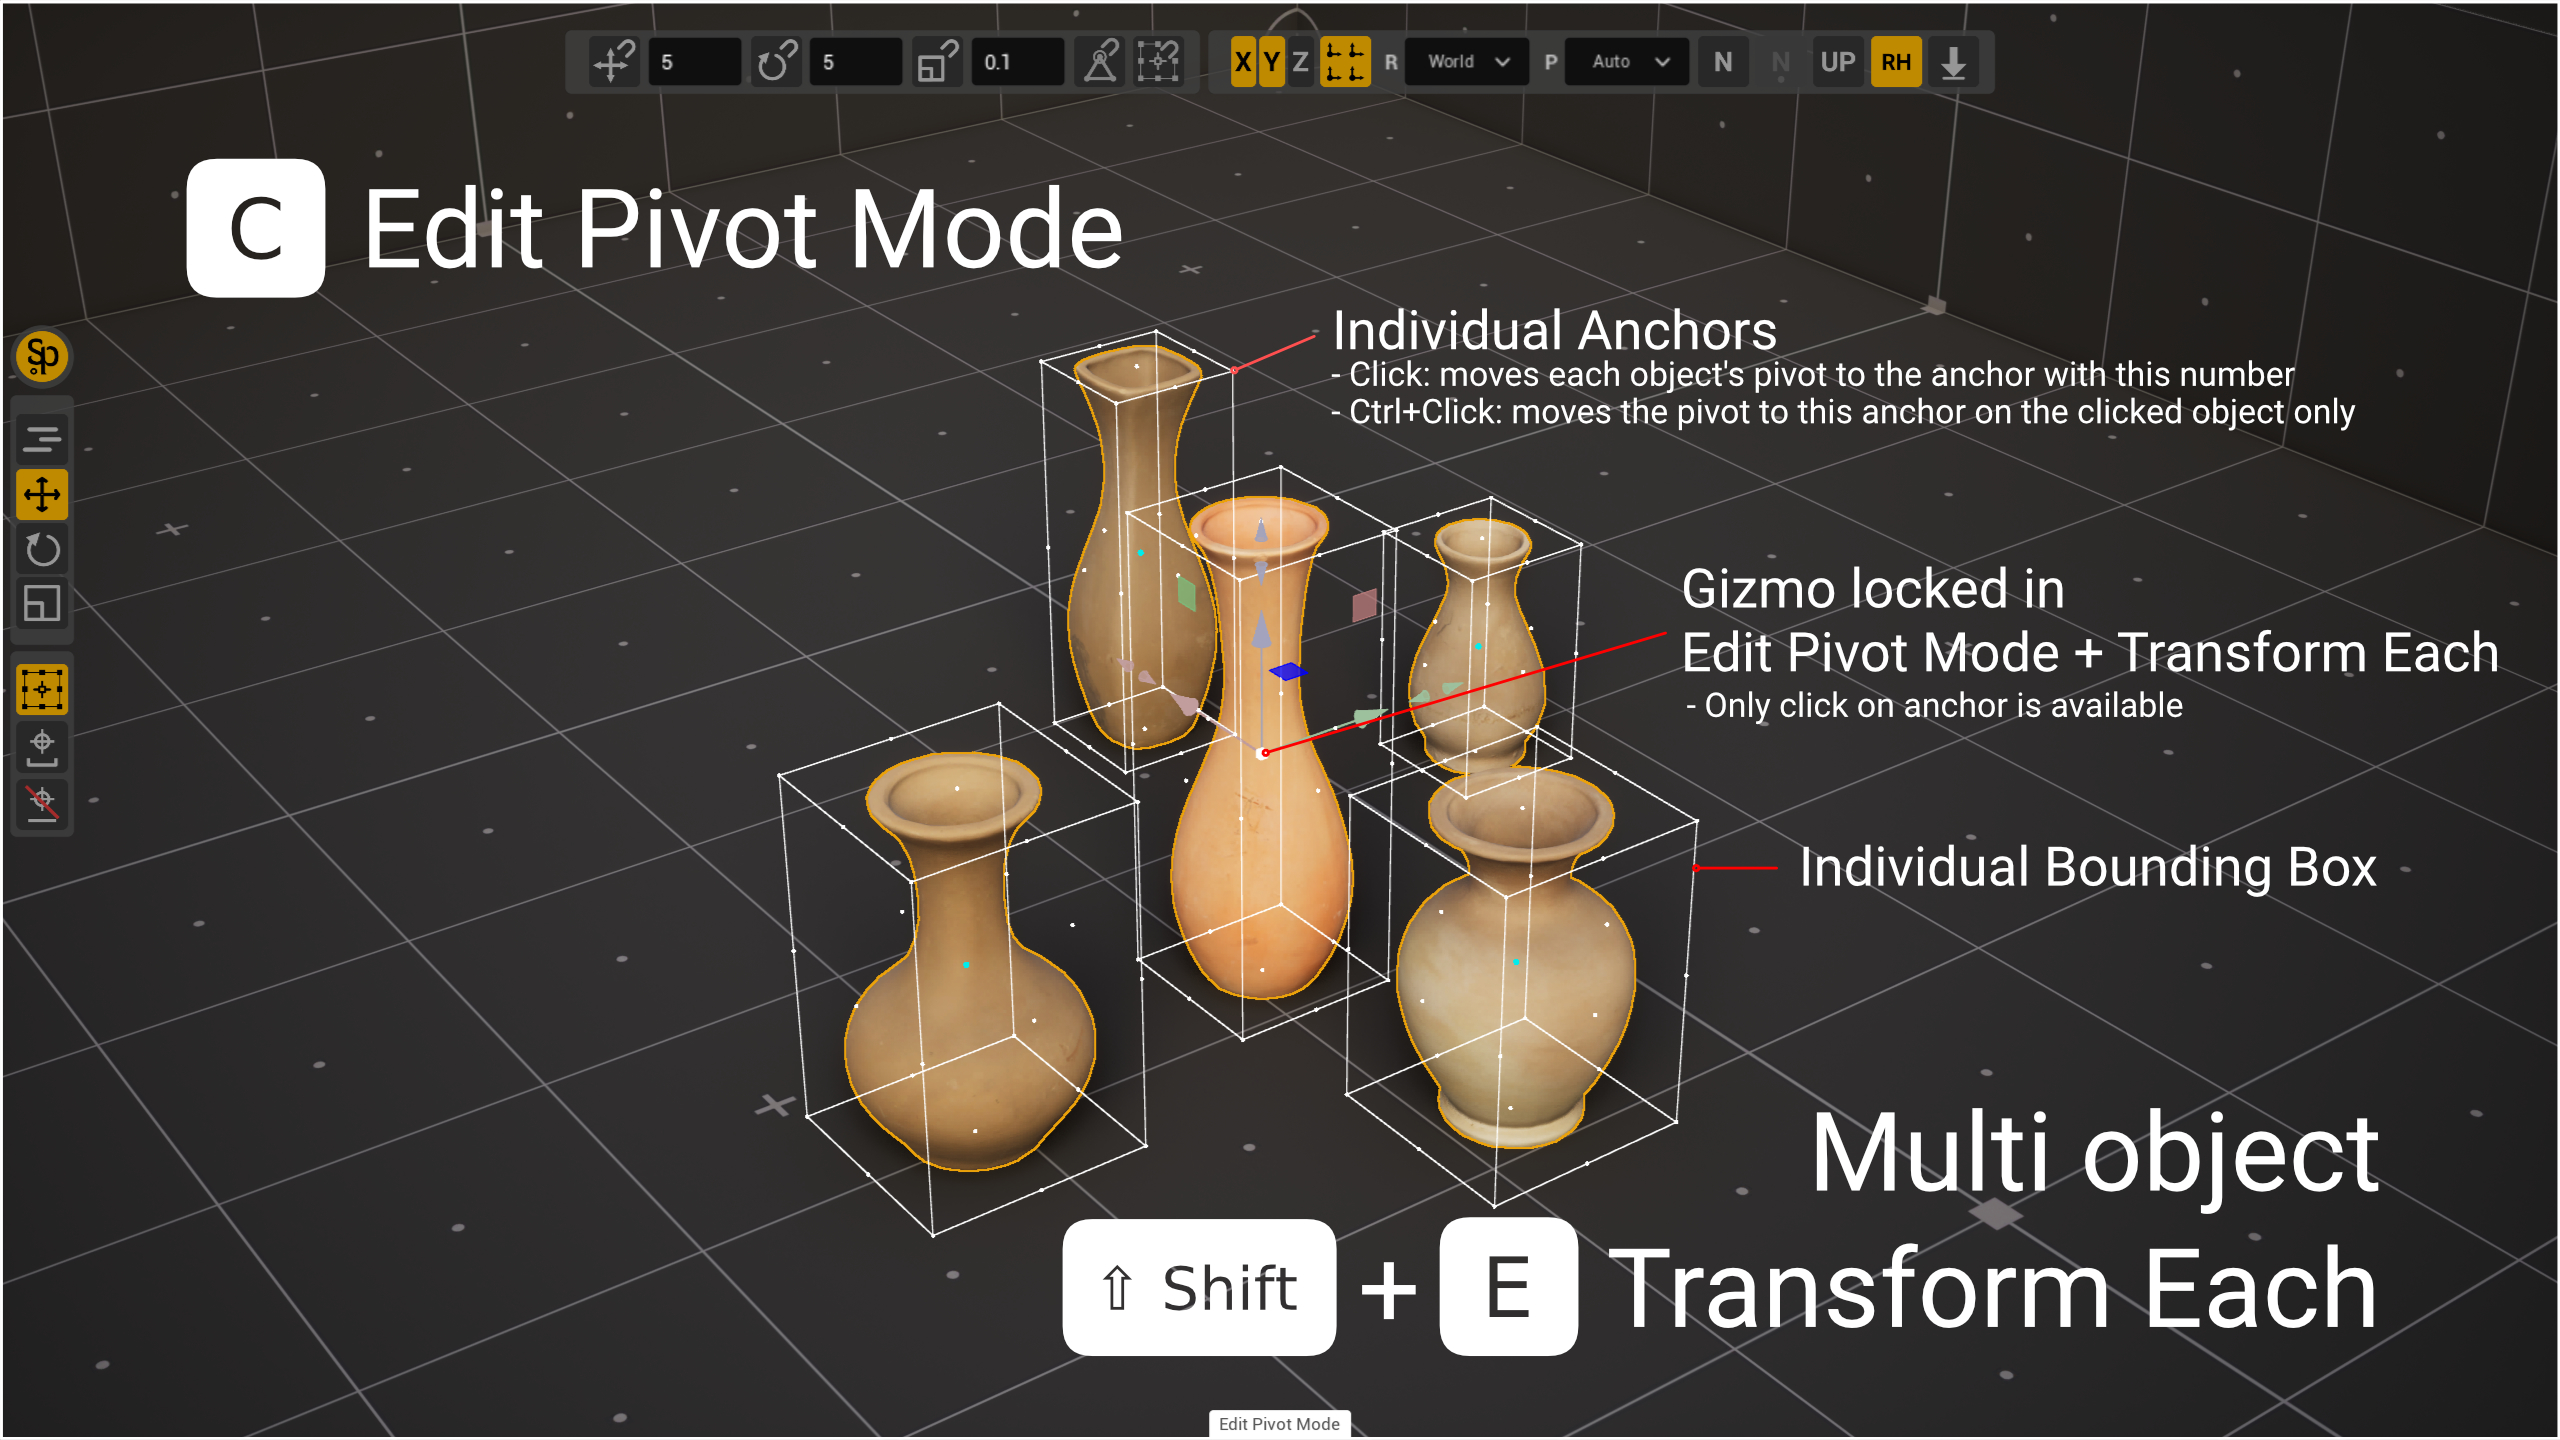Toggle the Transform Each multi-axis icon
The height and width of the screenshot is (1440, 2560).
(1345, 62)
